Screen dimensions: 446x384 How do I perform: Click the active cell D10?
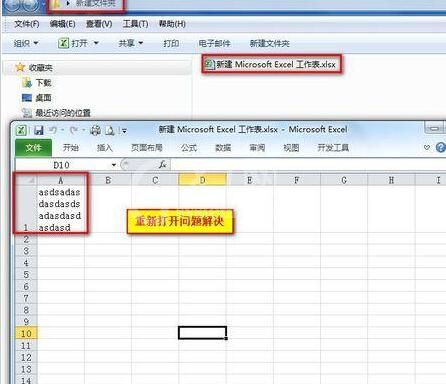(x=202, y=333)
